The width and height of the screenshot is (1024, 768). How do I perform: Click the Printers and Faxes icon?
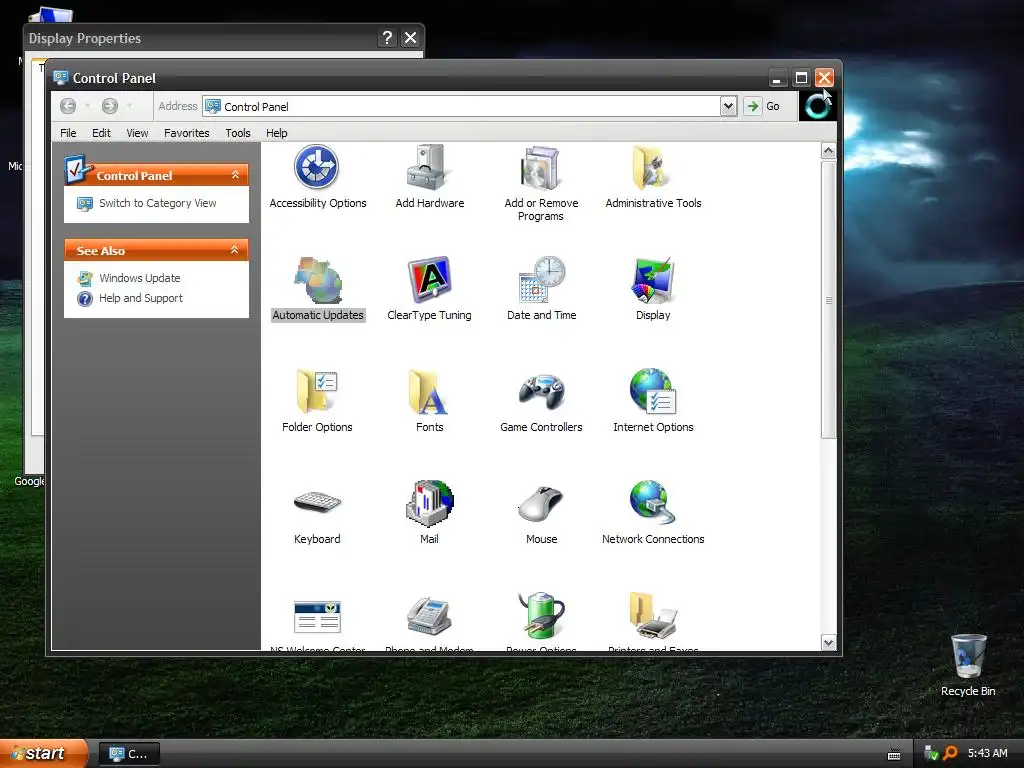coord(652,615)
